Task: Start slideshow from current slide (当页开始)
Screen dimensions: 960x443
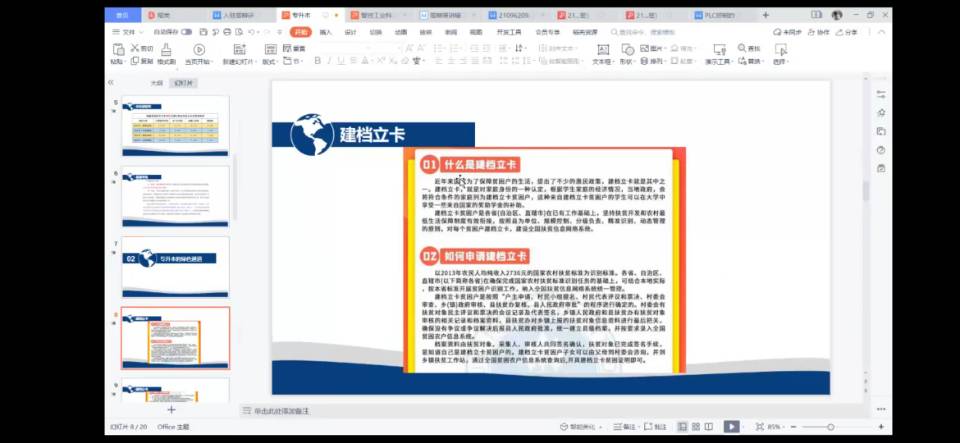Action: coord(197,54)
